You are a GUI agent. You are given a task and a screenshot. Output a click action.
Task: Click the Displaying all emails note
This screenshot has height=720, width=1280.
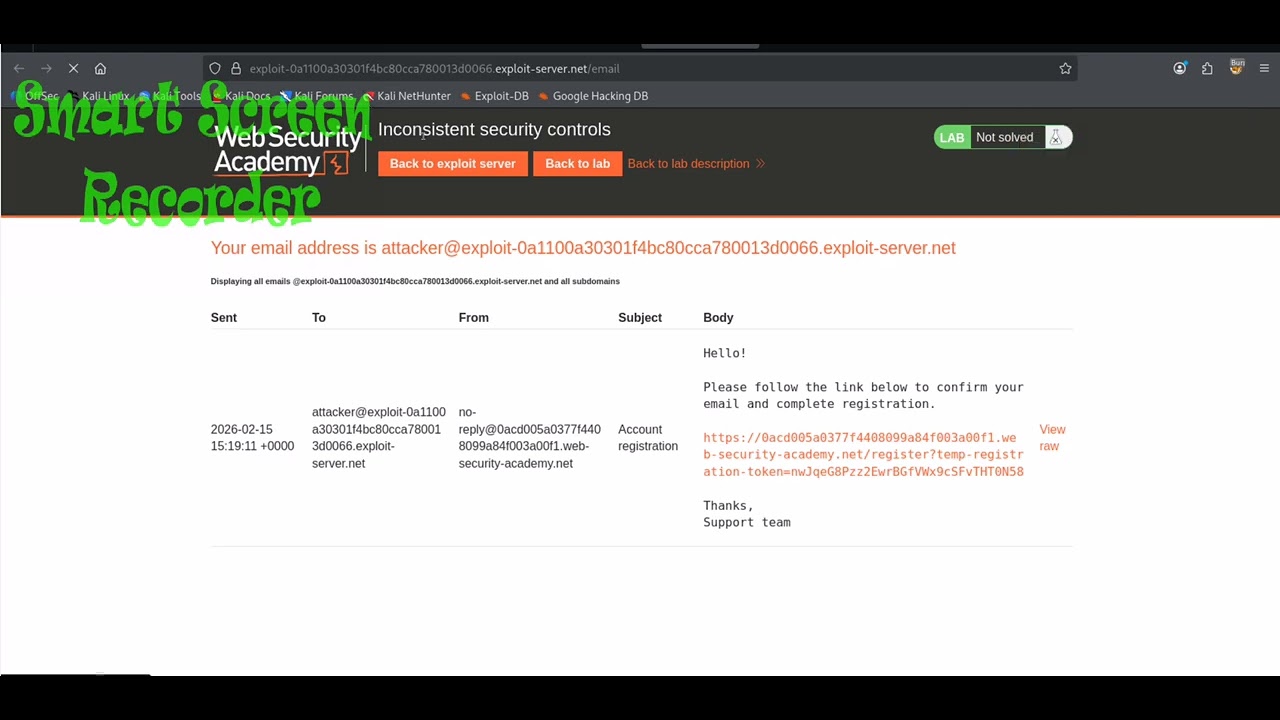click(415, 282)
